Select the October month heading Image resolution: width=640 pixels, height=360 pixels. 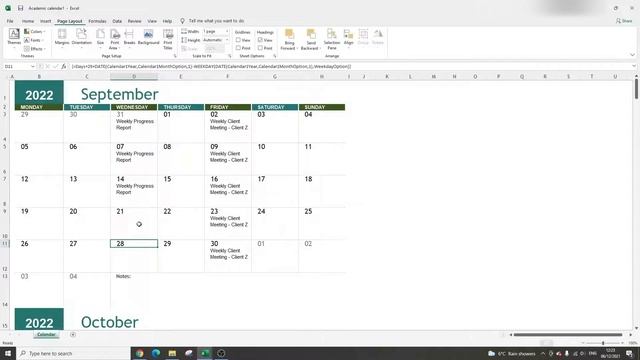click(x=109, y=322)
